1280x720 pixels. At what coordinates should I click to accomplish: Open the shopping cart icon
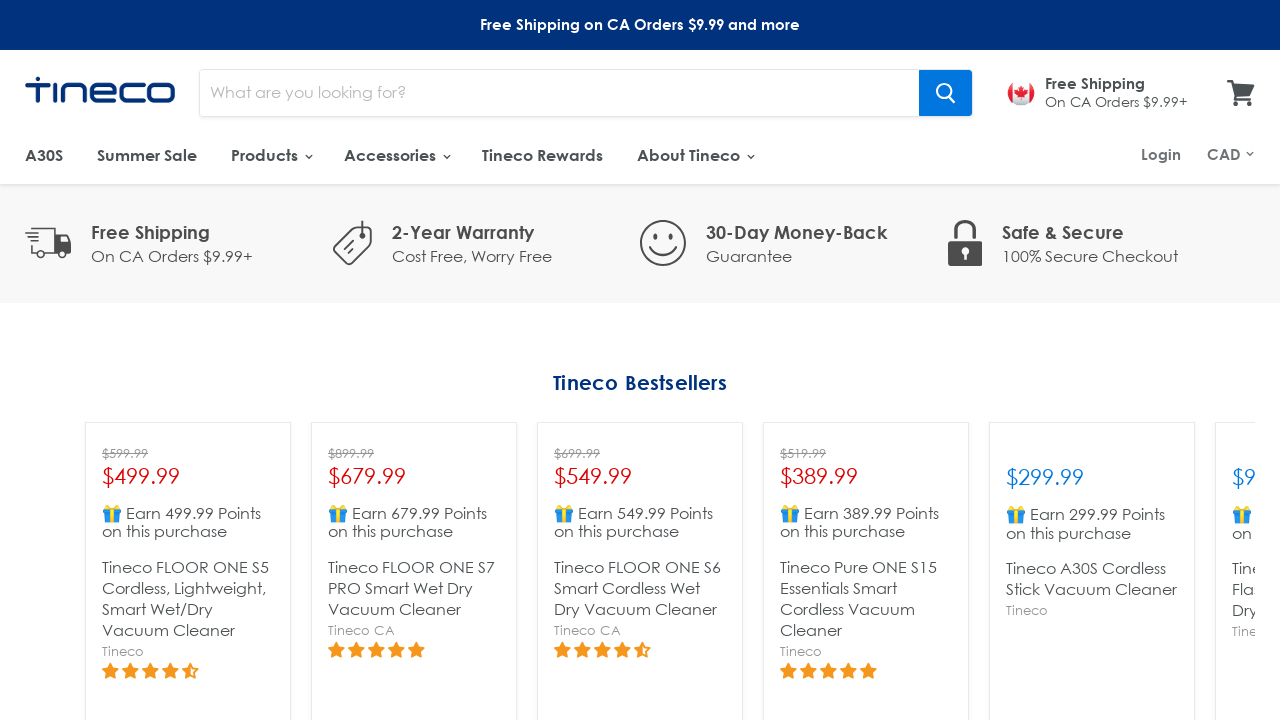point(1241,93)
